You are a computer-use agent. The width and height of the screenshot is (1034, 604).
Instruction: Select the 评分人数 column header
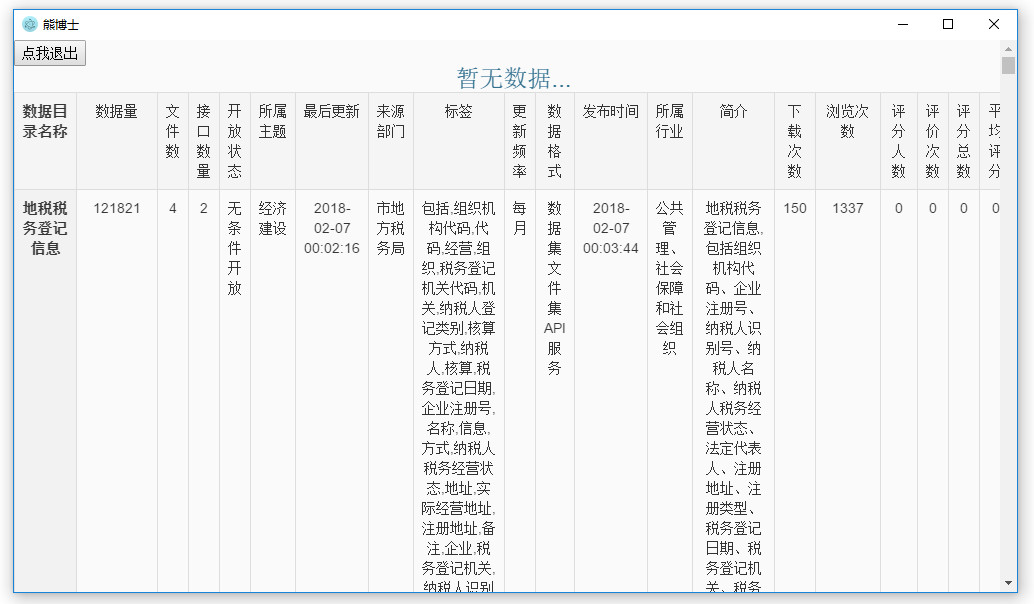pos(898,141)
